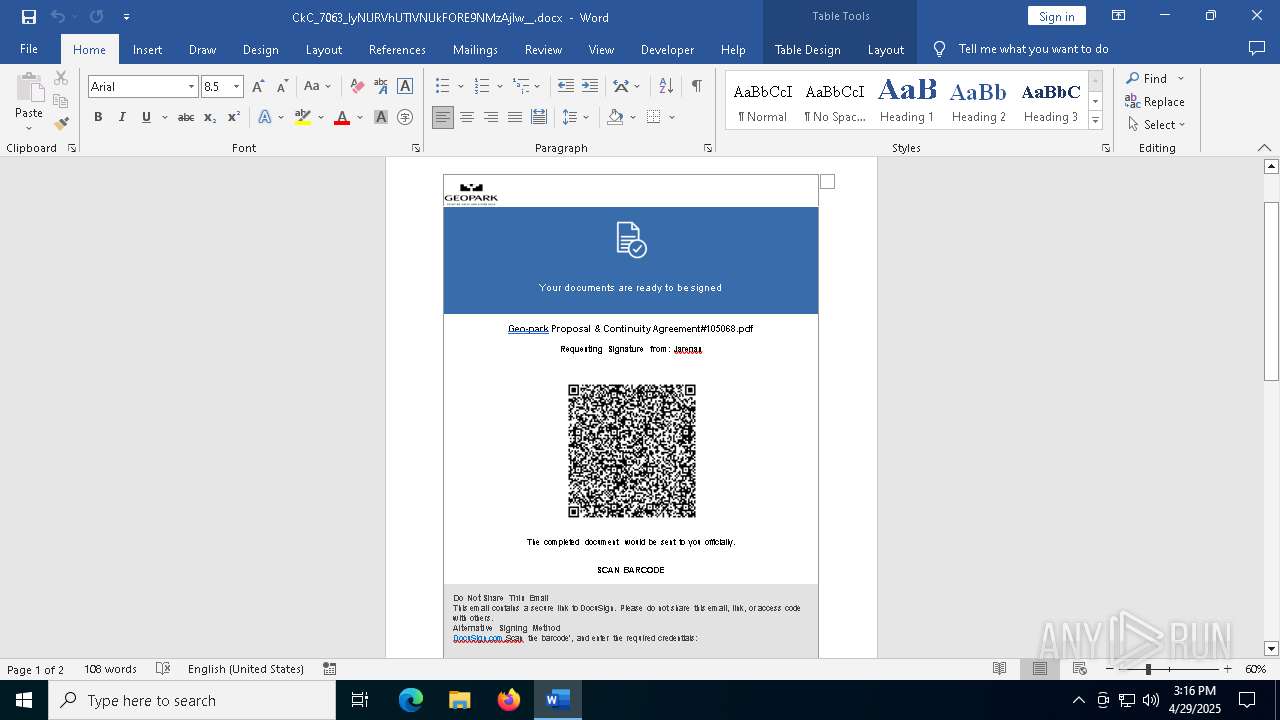Open the Change Case Aa dropdown
The image size is (1280, 720).
pos(317,86)
